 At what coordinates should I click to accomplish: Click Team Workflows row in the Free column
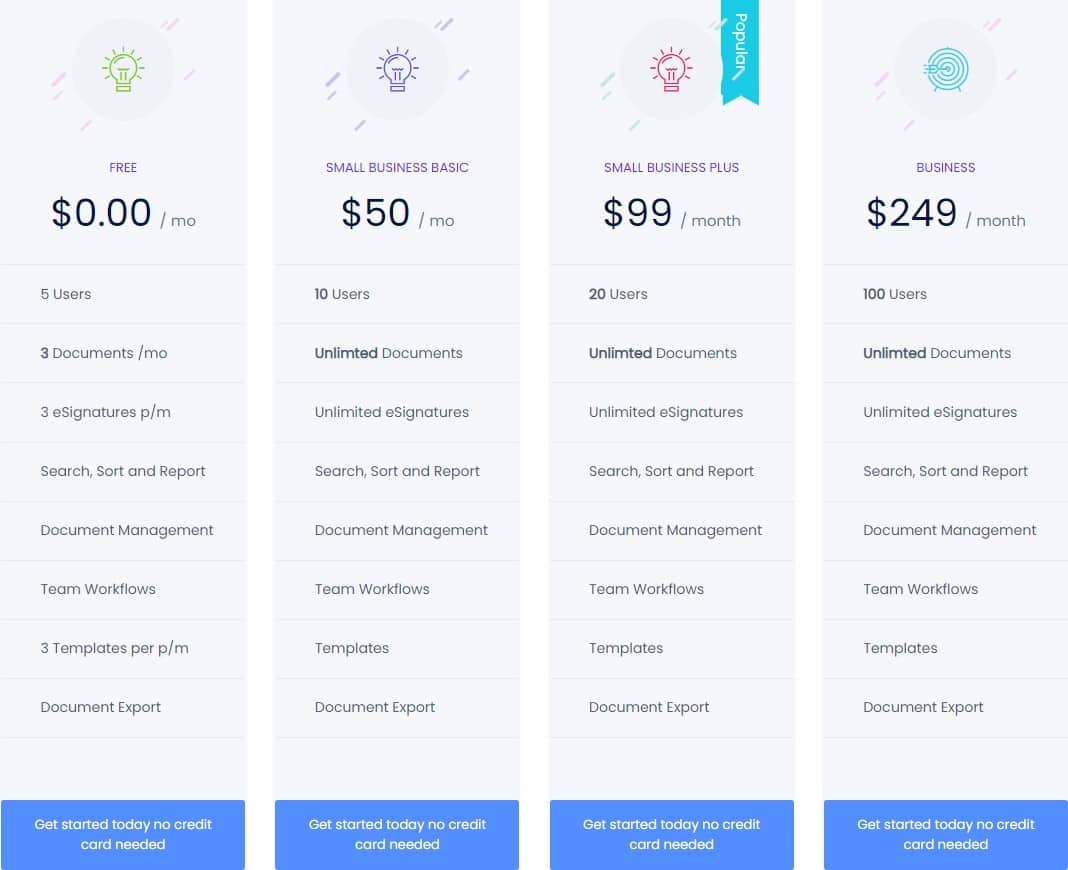[x=98, y=589]
